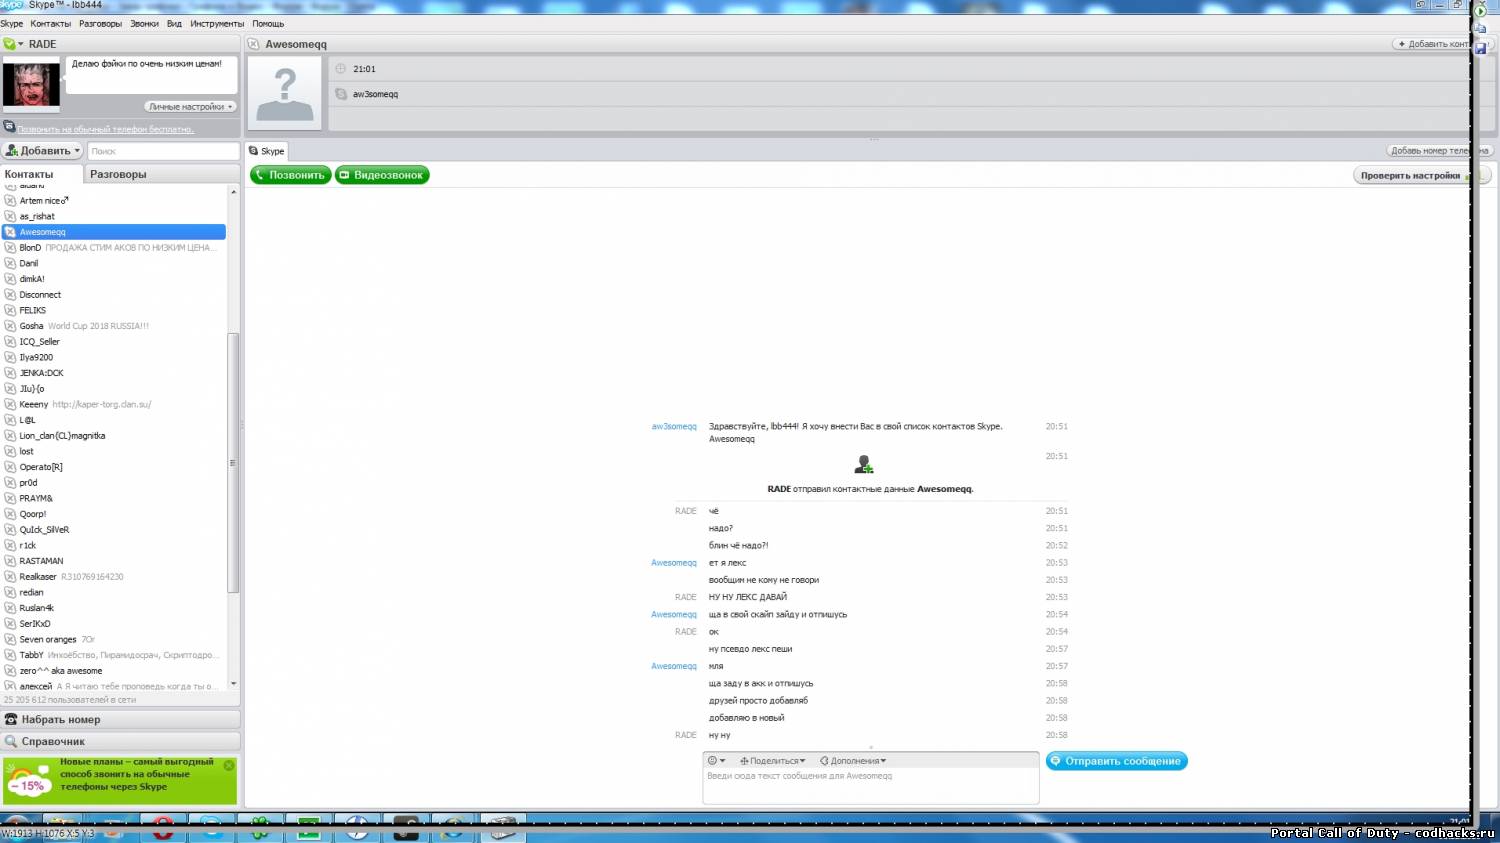Open RADE status dropdown
The height and width of the screenshot is (843, 1500).
click(14, 44)
